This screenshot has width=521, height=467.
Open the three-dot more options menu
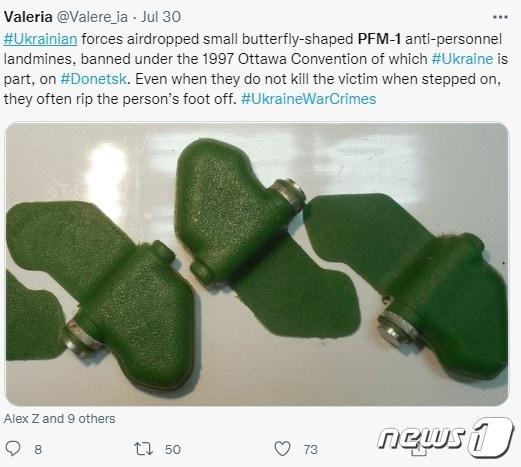point(500,17)
